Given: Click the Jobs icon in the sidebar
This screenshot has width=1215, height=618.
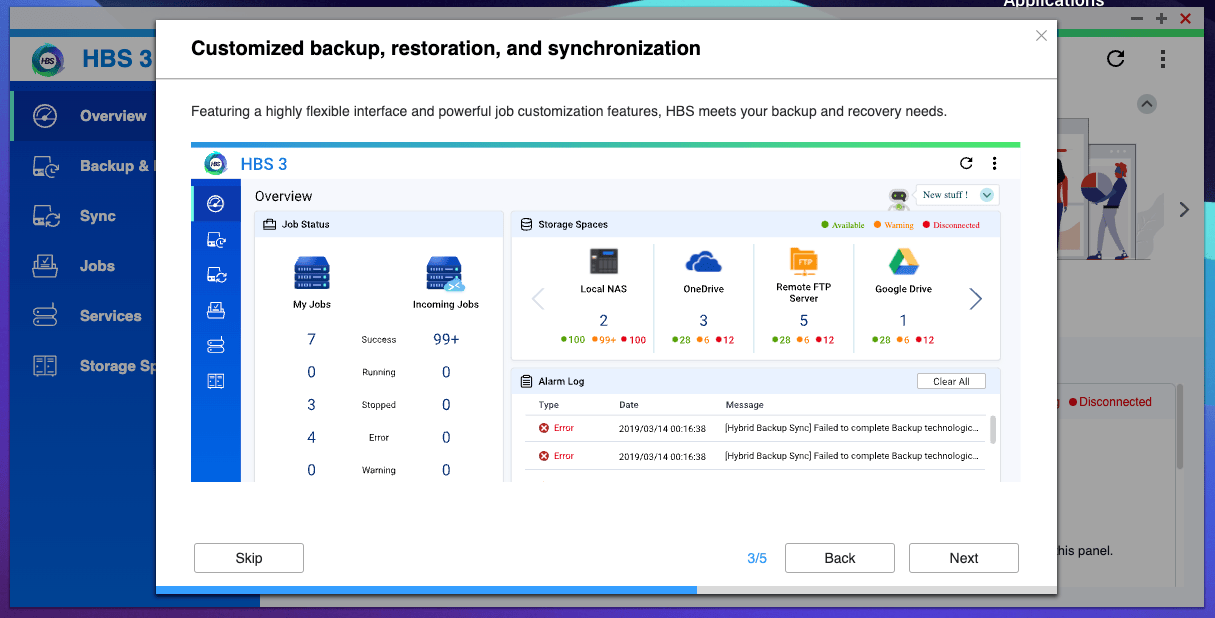Looking at the screenshot, I should tap(45, 266).
